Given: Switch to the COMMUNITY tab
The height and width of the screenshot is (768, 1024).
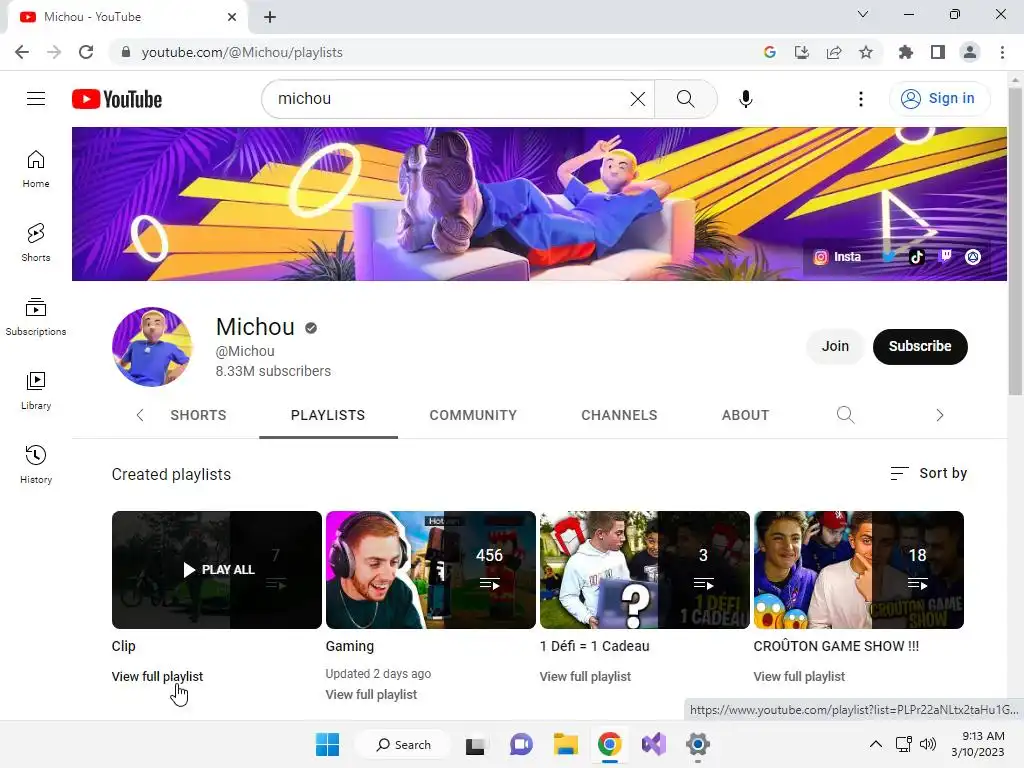Looking at the screenshot, I should tap(473, 415).
